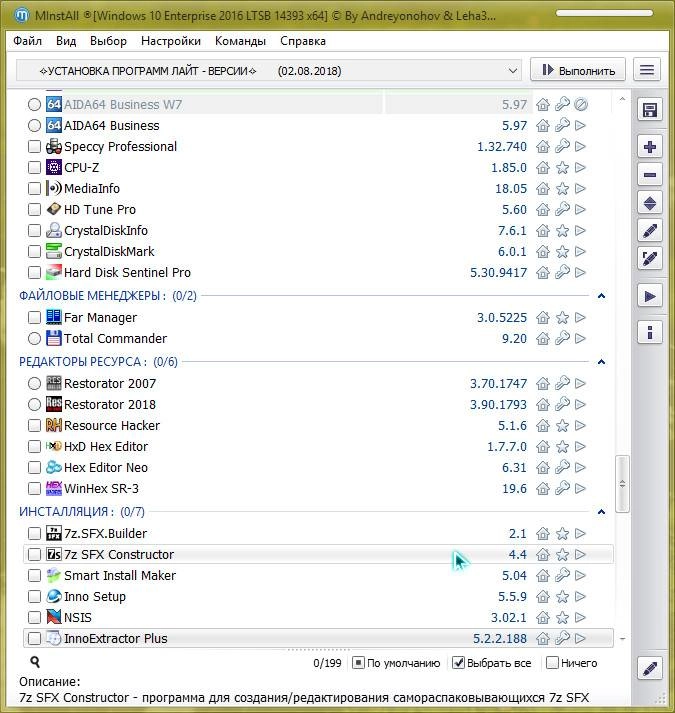This screenshot has height=713, width=675.
Task: Click key icon for Restorator 2018
Action: click(x=562, y=404)
